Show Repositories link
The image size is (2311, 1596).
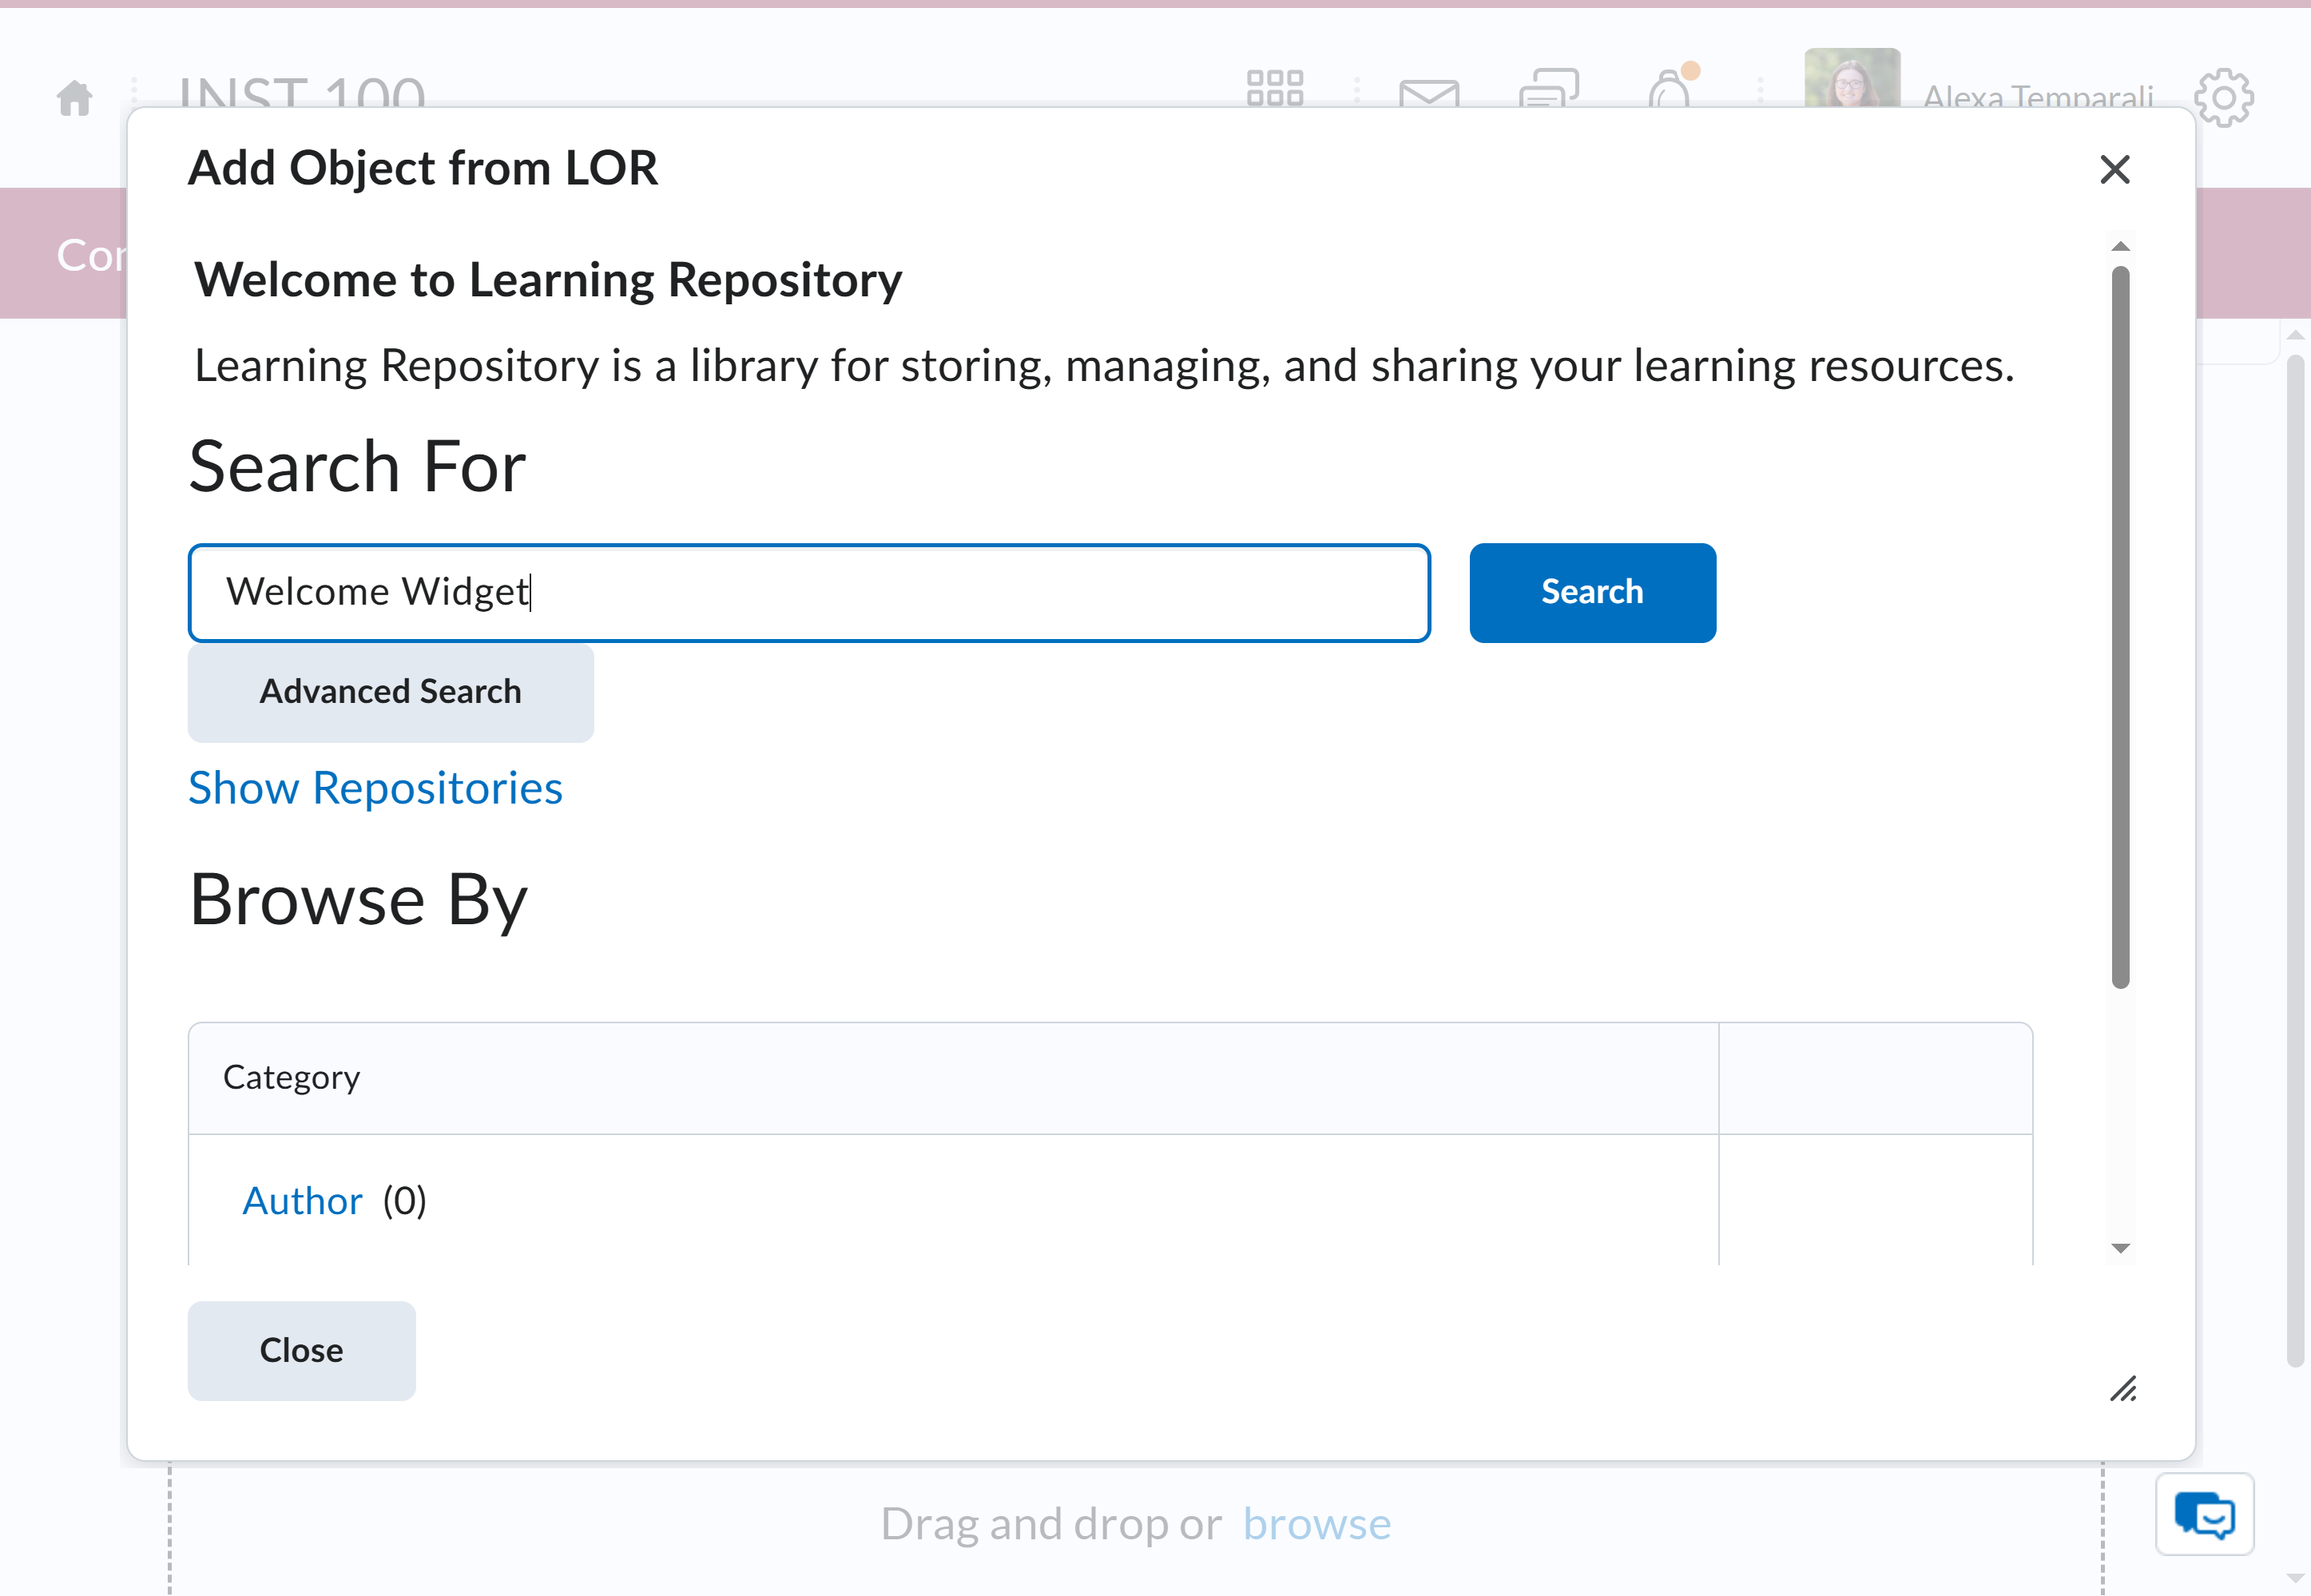[376, 788]
